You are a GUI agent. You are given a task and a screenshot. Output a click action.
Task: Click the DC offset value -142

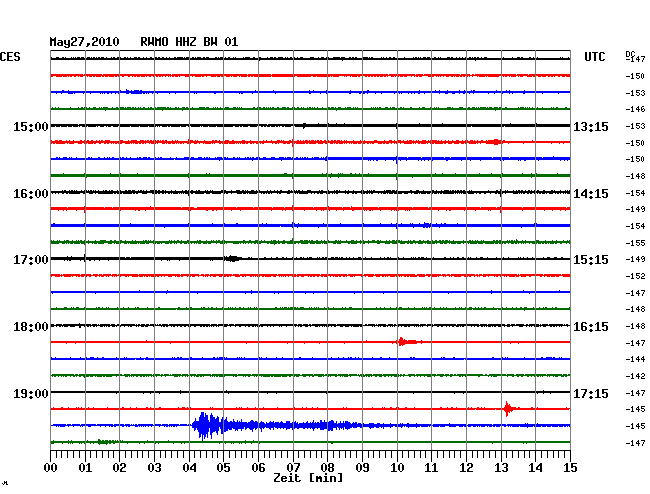635,376
